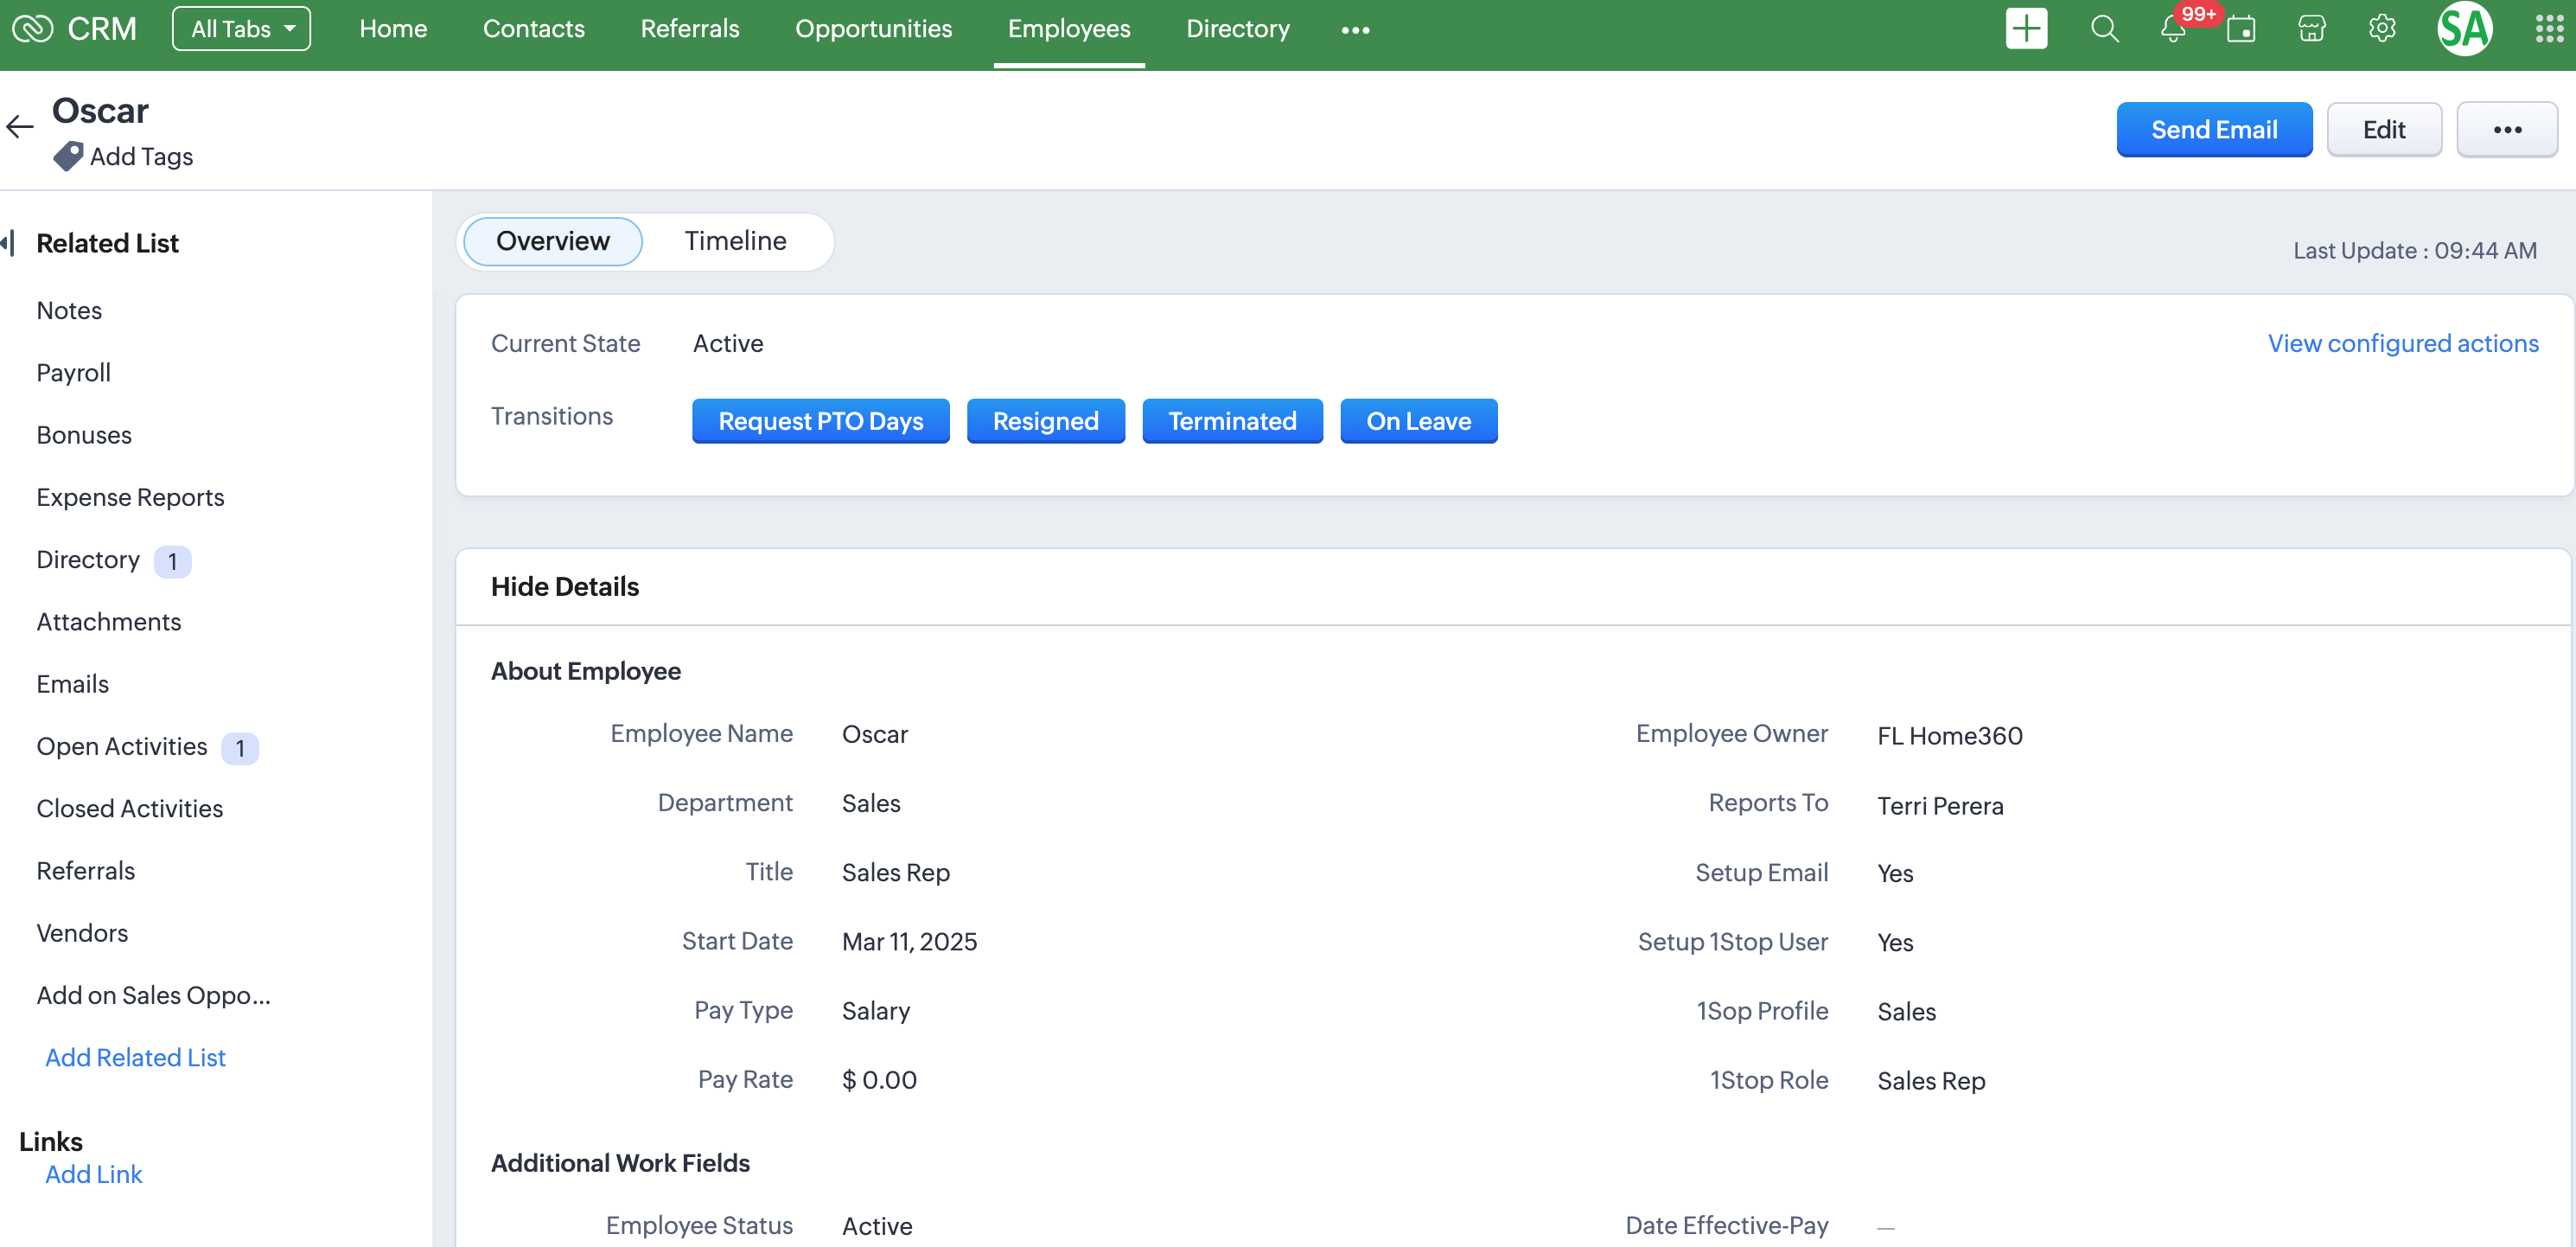Image resolution: width=2576 pixels, height=1247 pixels.
Task: Click the Request PTO Days transition button
Action: click(820, 421)
